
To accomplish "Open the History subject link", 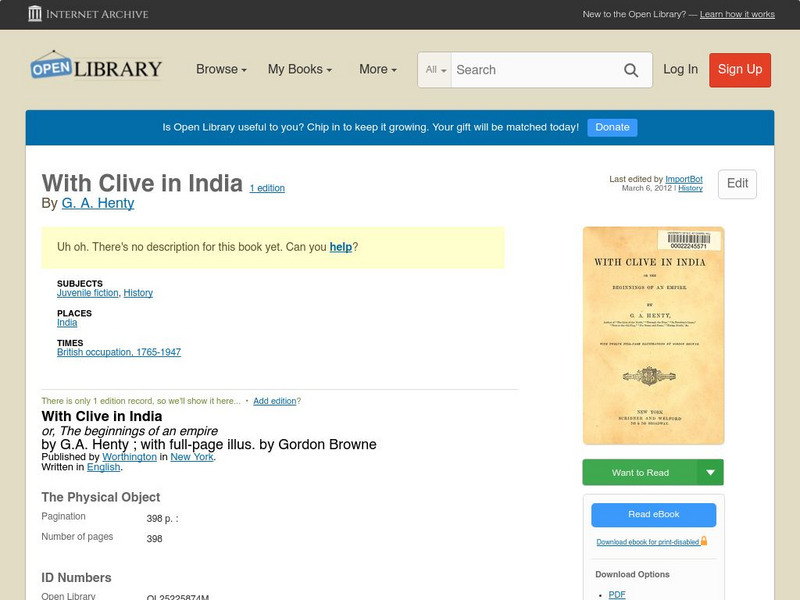I will tap(138, 293).
